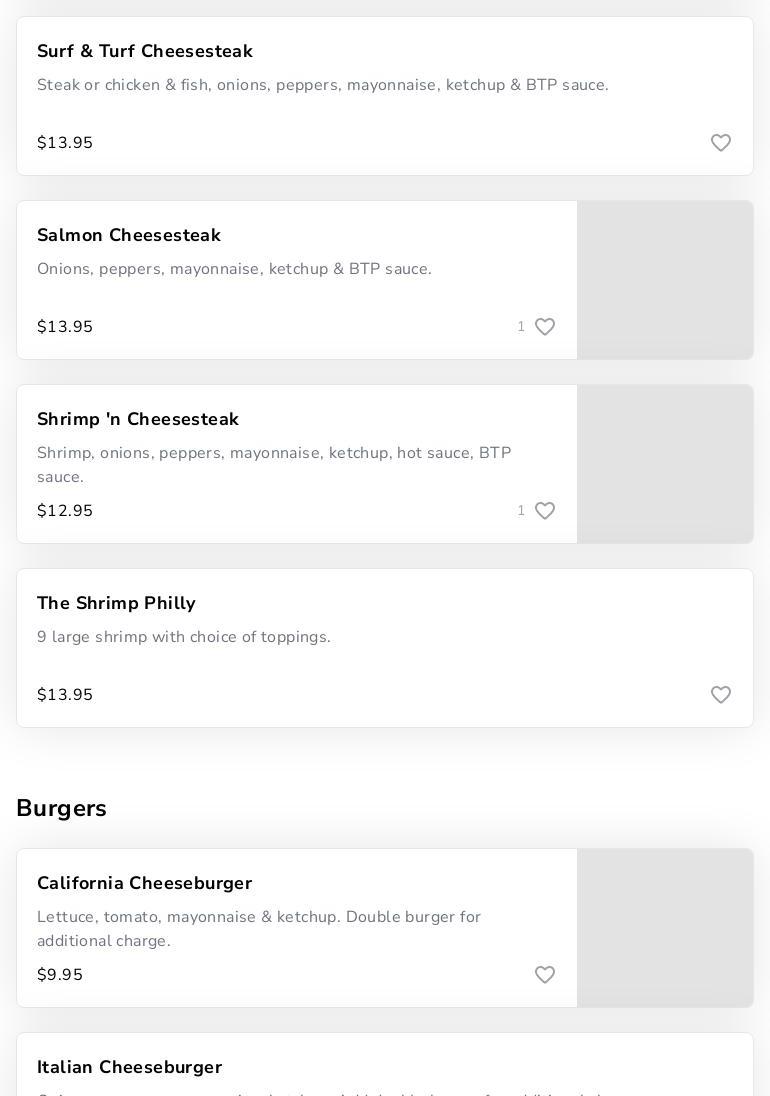Open Surf & Turf Cheesesteak title
Image resolution: width=770 pixels, height=1096 pixels.
(145, 51)
